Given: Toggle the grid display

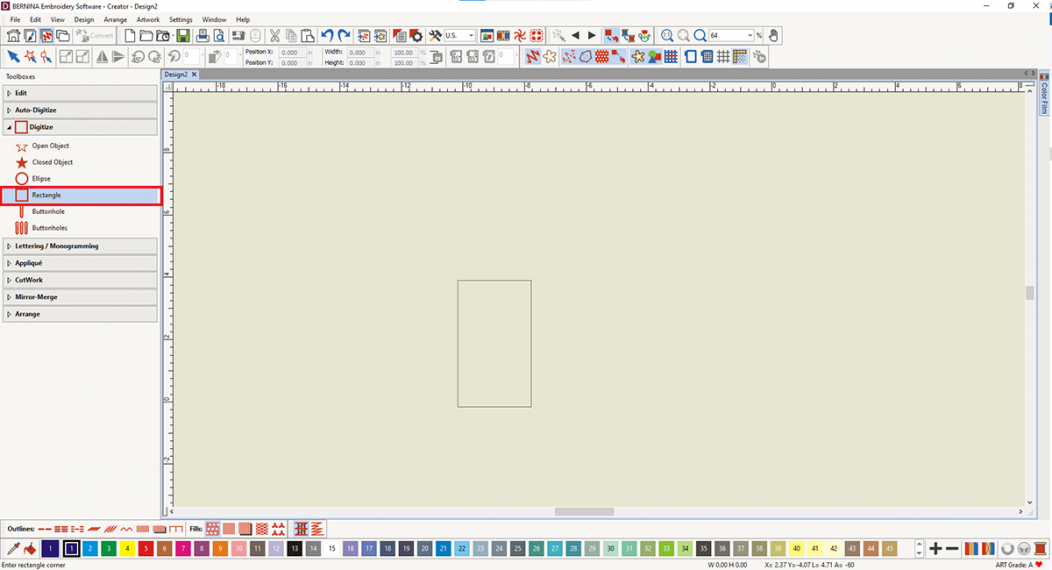Looking at the screenshot, I should (723, 57).
